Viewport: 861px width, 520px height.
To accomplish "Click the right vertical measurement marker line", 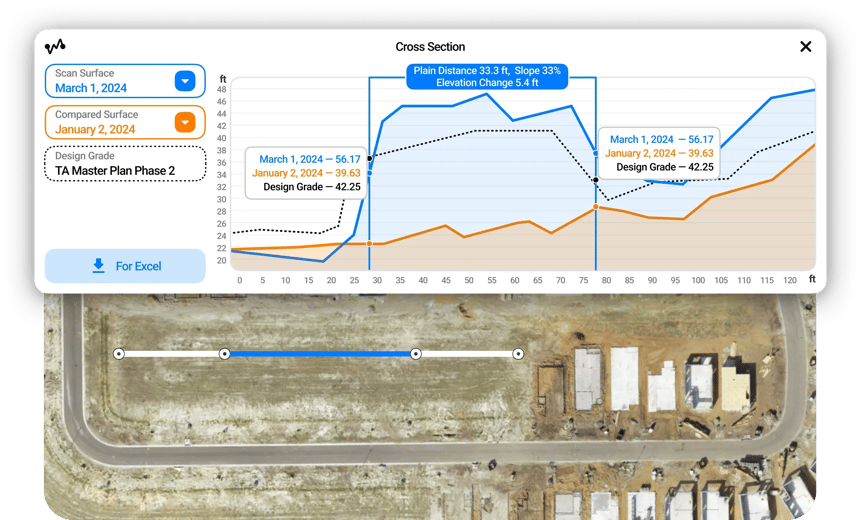I will 596,174.
